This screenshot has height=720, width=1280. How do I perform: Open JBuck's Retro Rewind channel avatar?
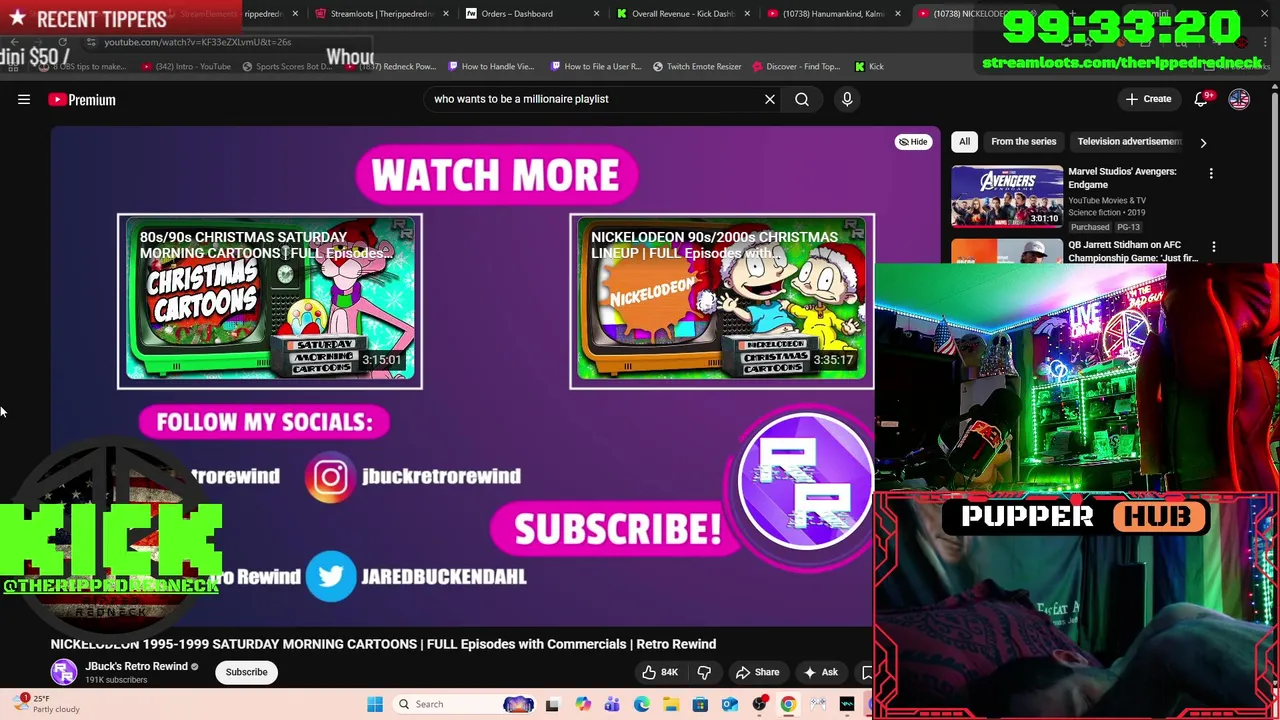coord(64,672)
